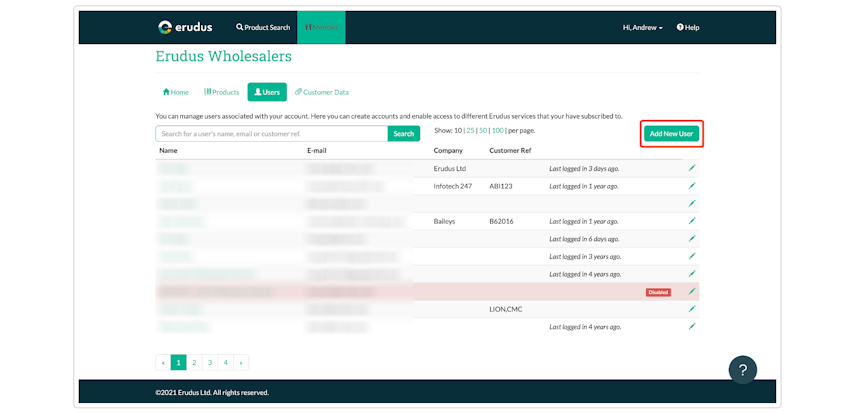Switch to the Products tab
This screenshot has height=412, width=858.
(222, 92)
